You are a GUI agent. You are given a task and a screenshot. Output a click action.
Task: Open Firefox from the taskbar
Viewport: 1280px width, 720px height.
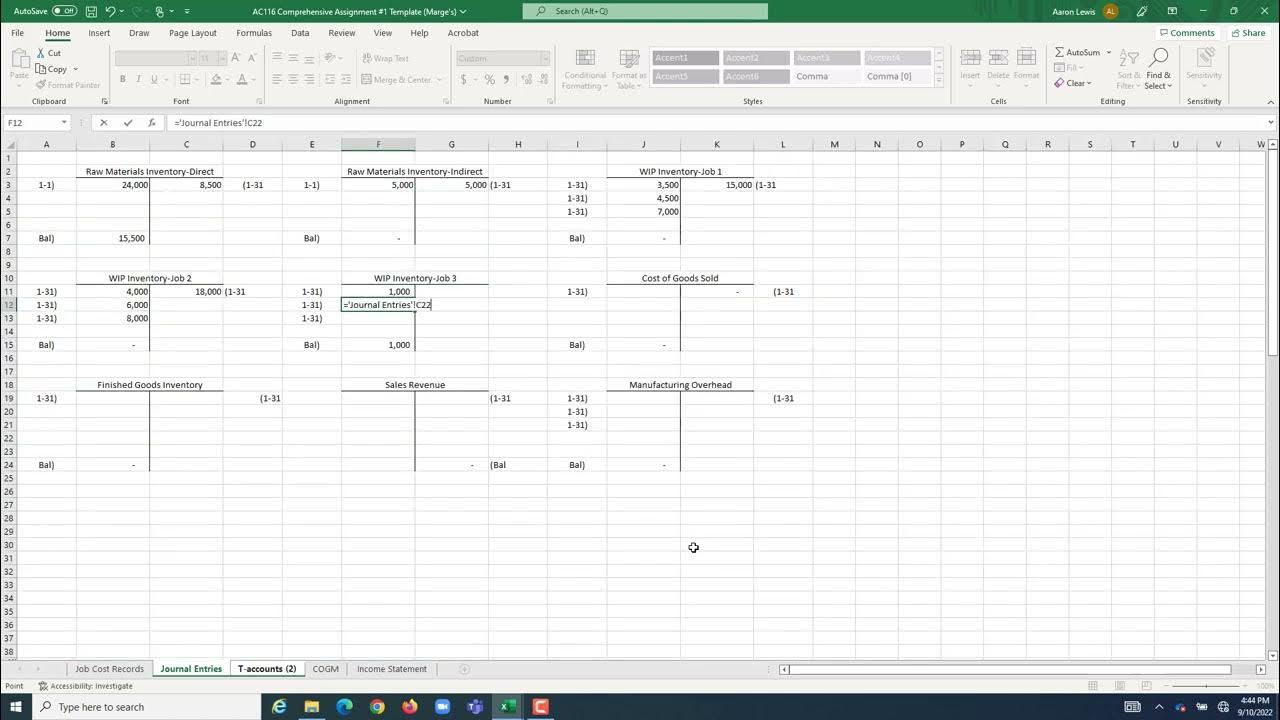(410, 707)
